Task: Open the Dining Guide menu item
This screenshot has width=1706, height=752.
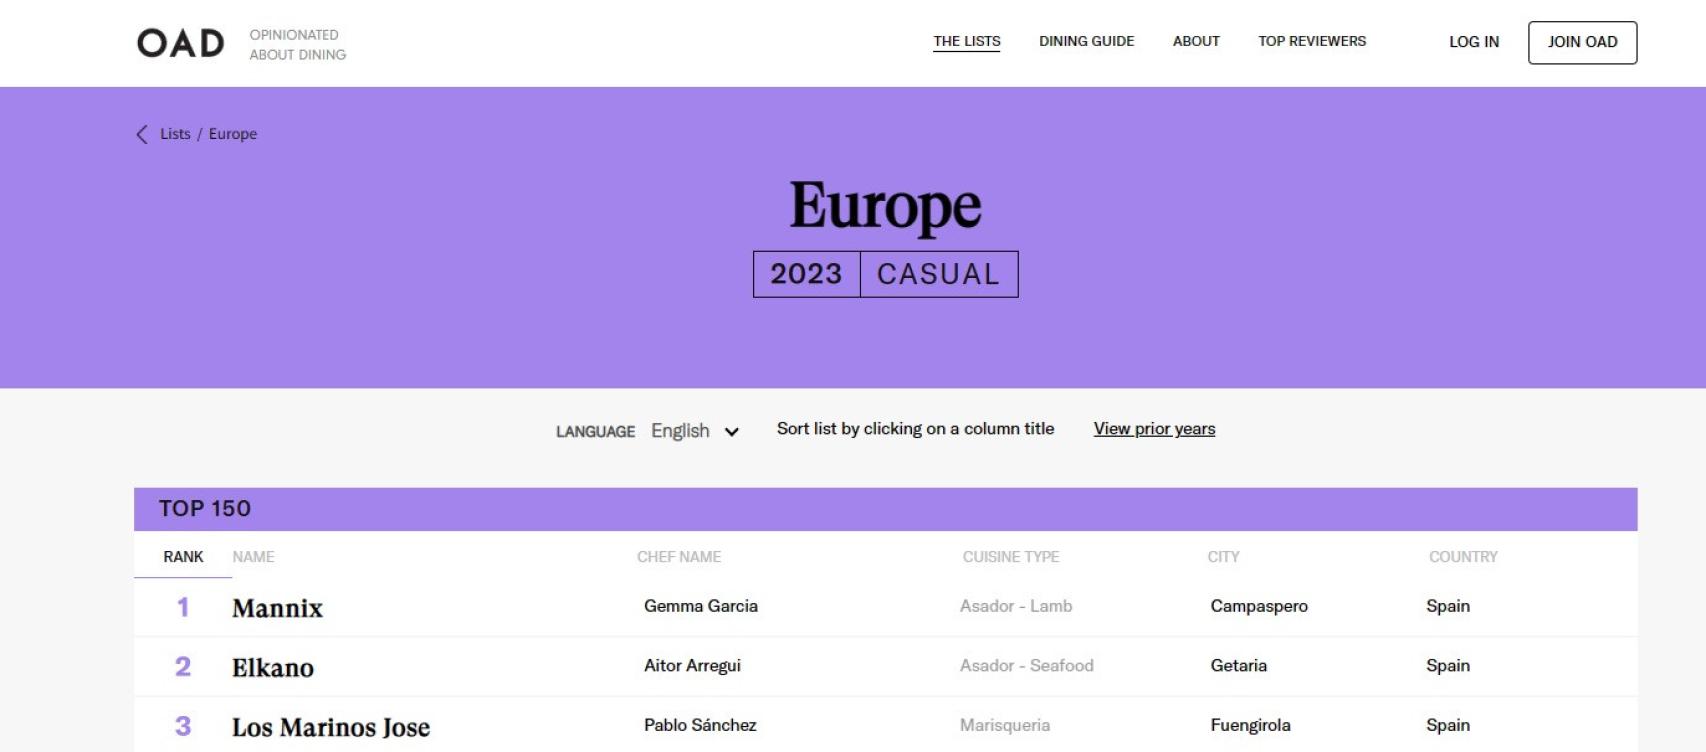Action: [1086, 41]
